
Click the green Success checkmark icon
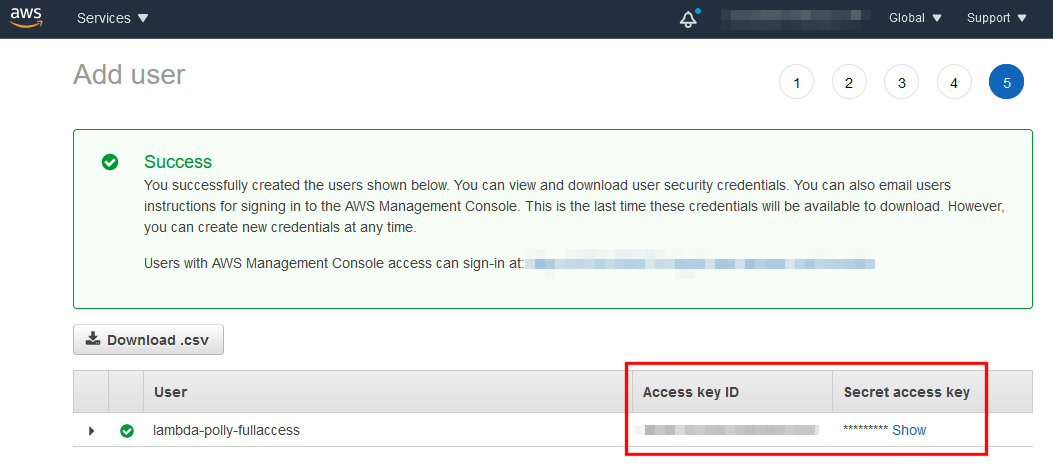(110, 162)
